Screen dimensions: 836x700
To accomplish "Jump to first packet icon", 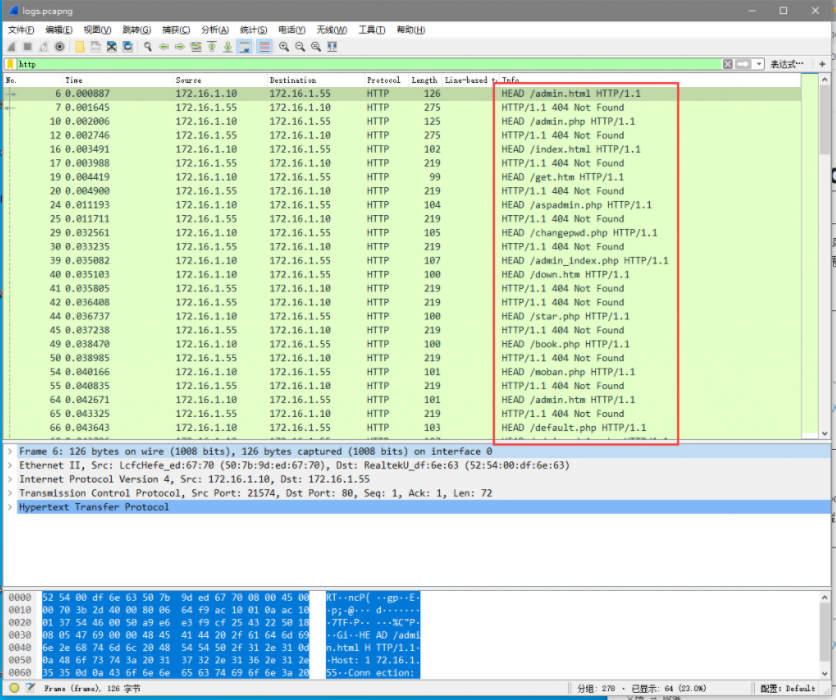I will coord(212,47).
